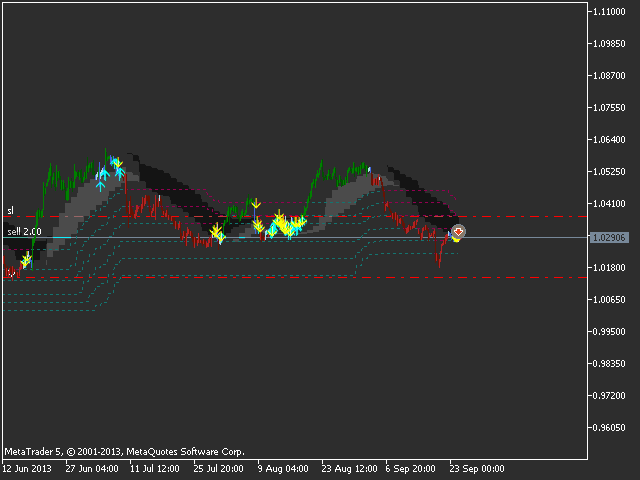Click the sell trade marker icon
Screen dimensions: 640x480
[458, 232]
